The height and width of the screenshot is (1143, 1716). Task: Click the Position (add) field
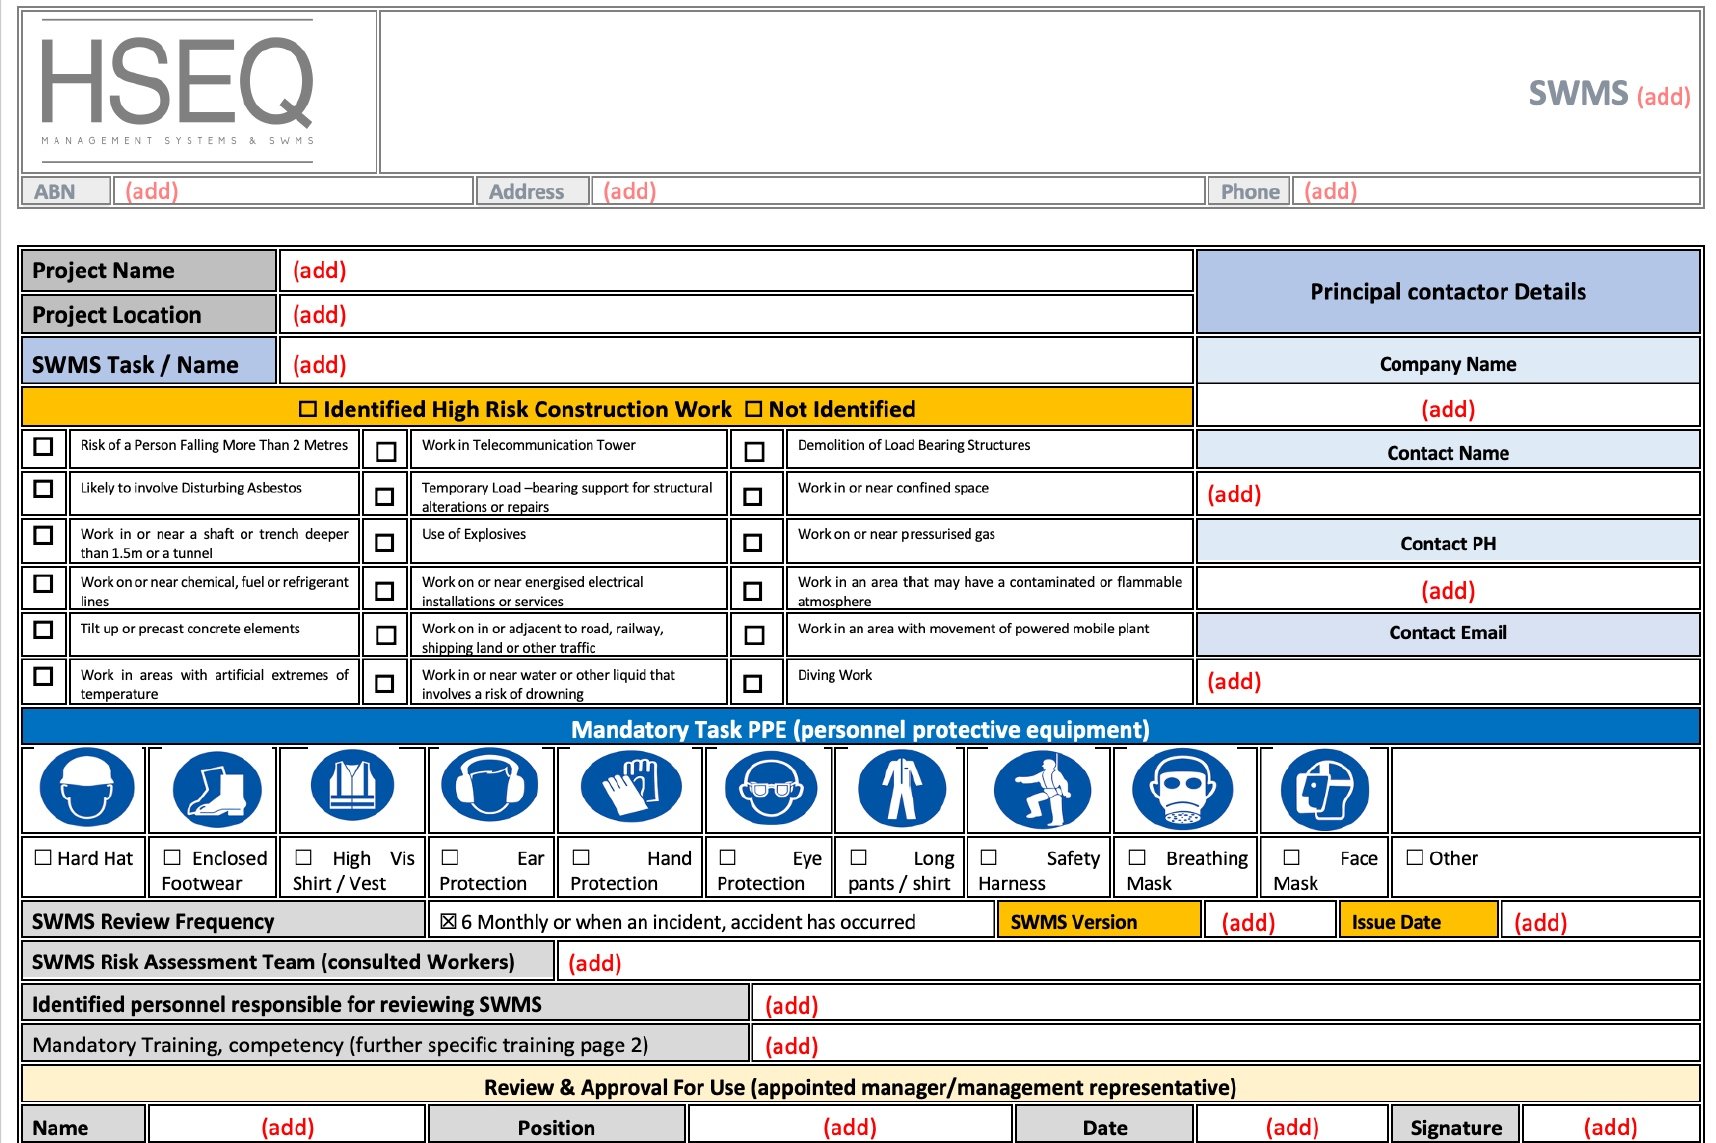click(x=850, y=1127)
